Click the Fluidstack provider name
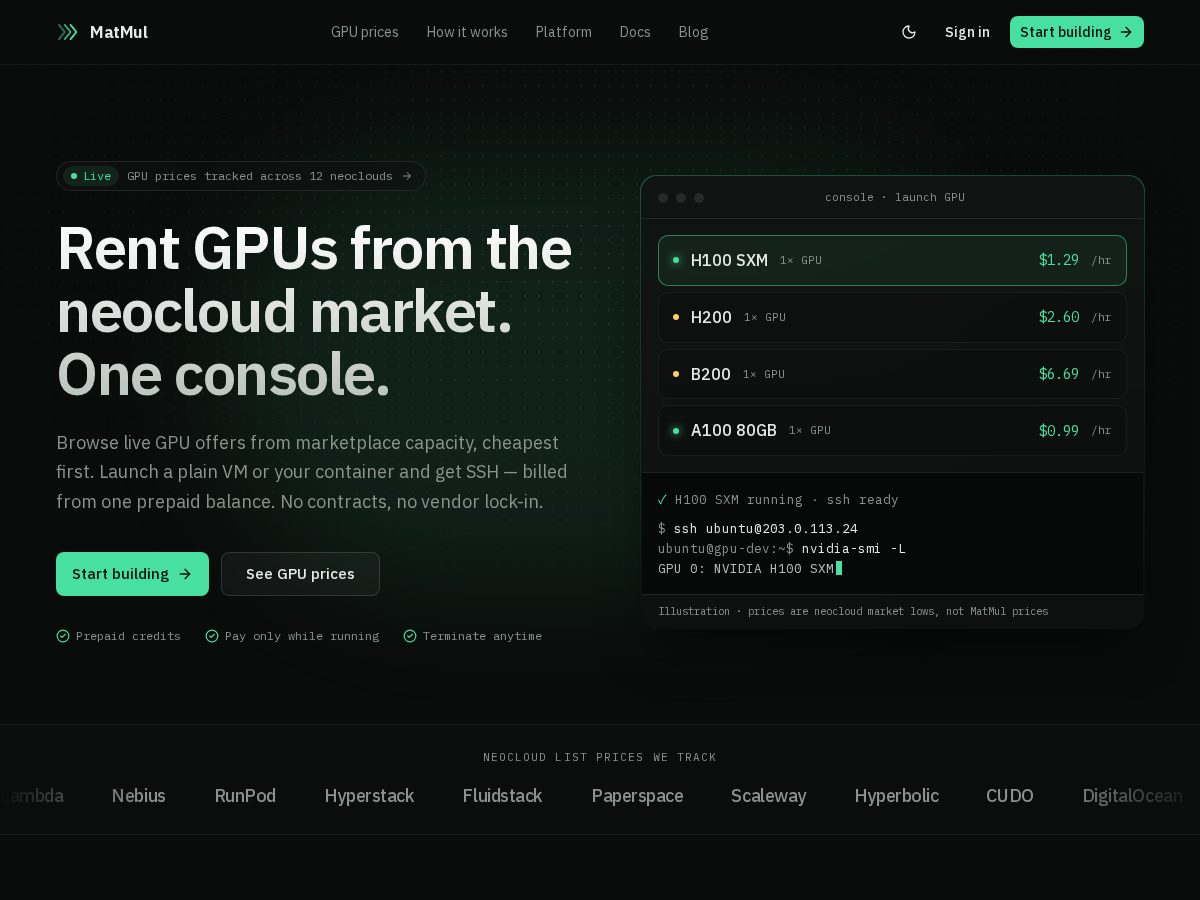Screen dimensions: 1200x900 (x=502, y=796)
